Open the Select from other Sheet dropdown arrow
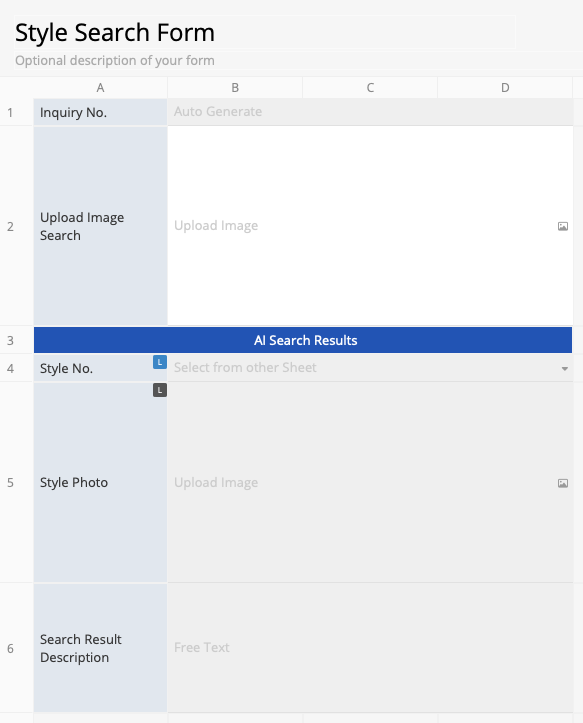The image size is (583, 723). 565,368
